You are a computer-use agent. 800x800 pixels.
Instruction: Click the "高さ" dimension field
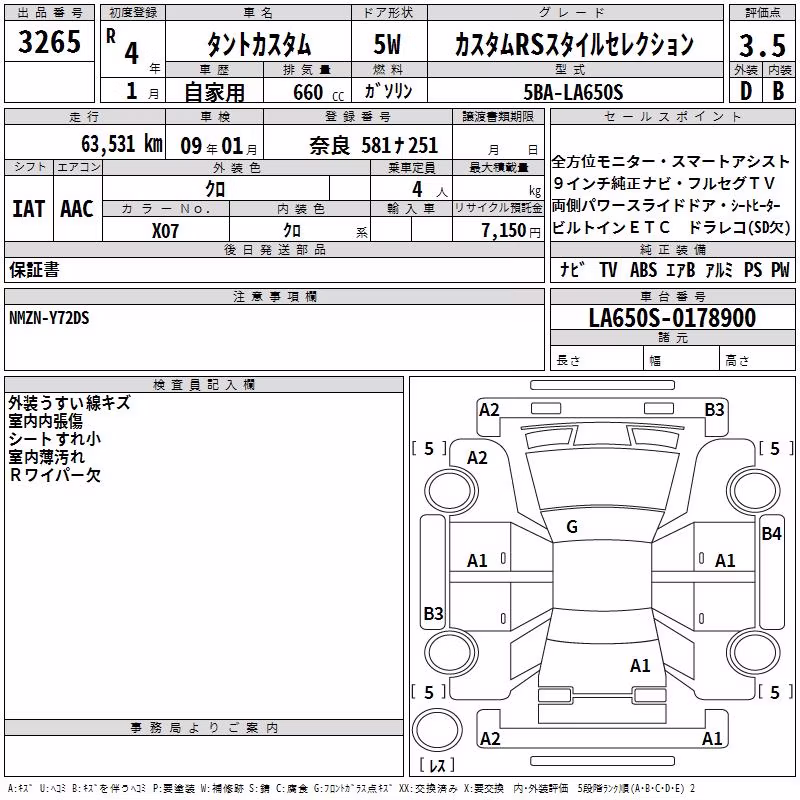(x=757, y=360)
